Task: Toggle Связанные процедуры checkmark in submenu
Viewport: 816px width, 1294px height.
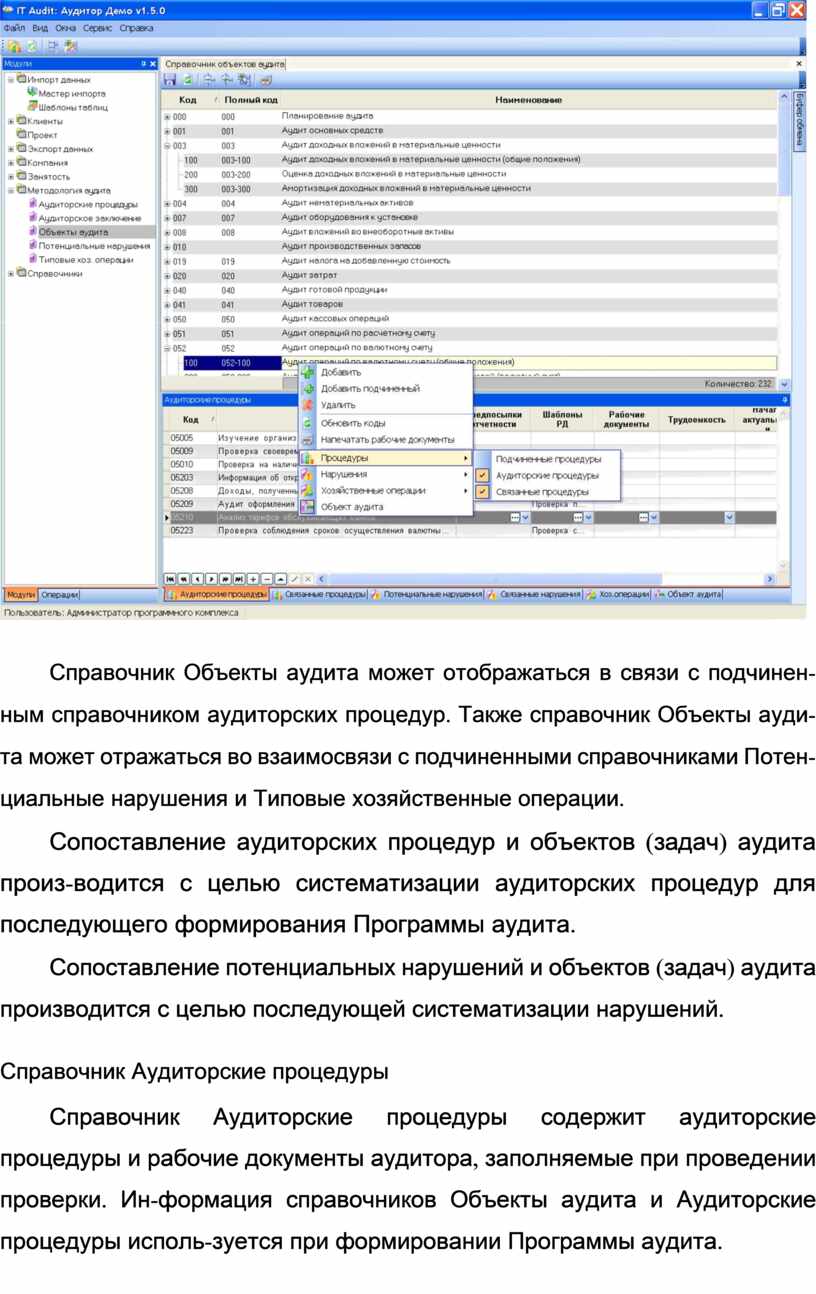Action: (x=482, y=492)
